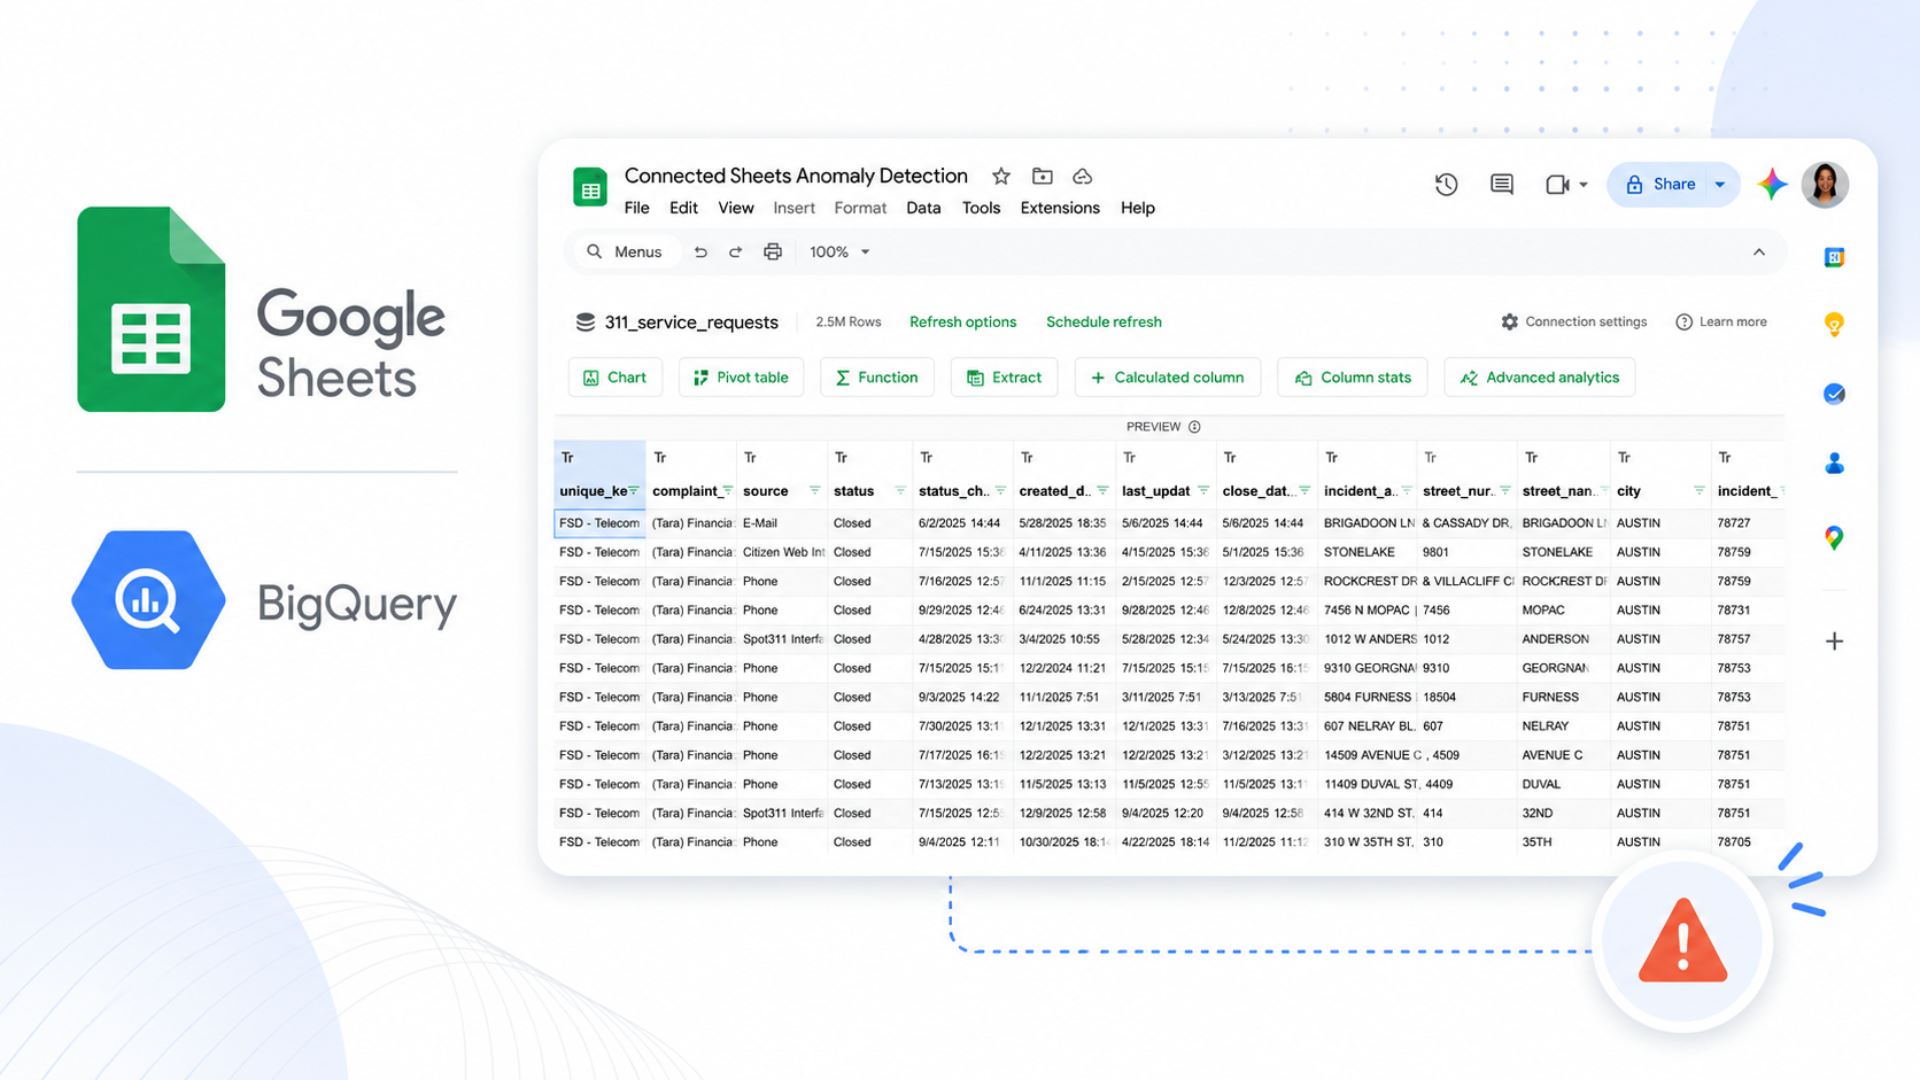Open filter for source column
Image resolution: width=1920 pixels, height=1080 pixels.
click(x=815, y=491)
